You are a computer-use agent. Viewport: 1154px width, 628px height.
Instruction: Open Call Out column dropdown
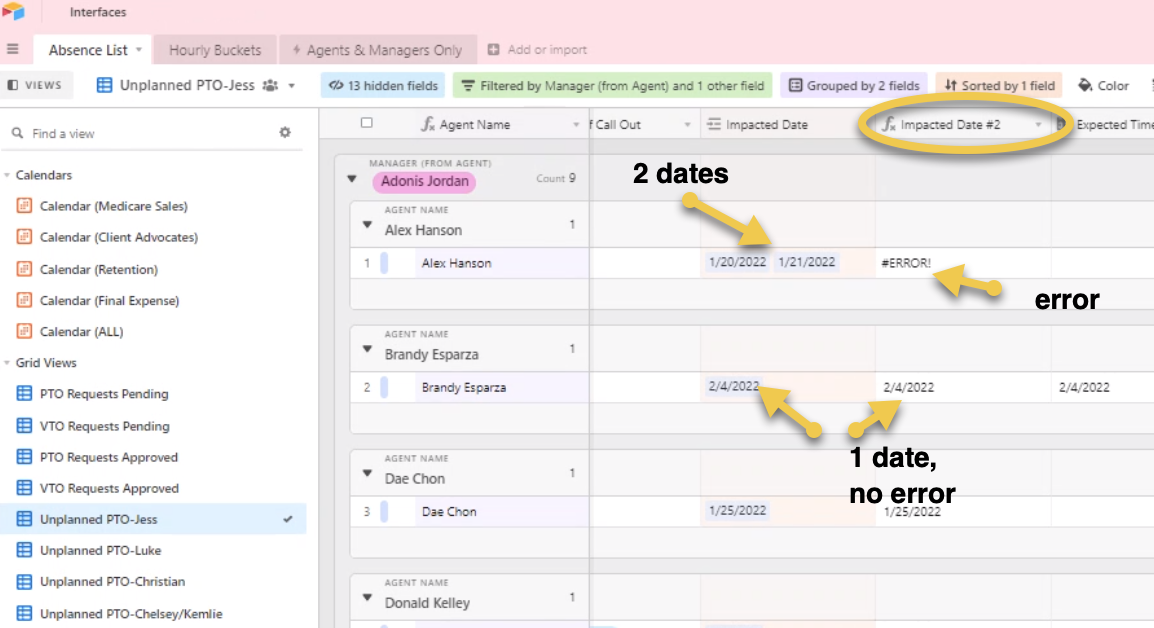687,125
